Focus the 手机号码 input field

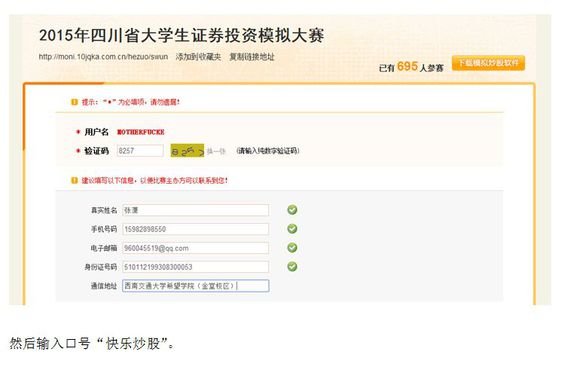196,229
